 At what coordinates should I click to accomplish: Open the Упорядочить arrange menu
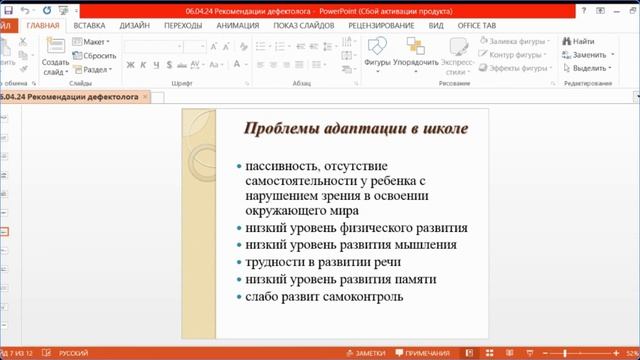point(416,56)
